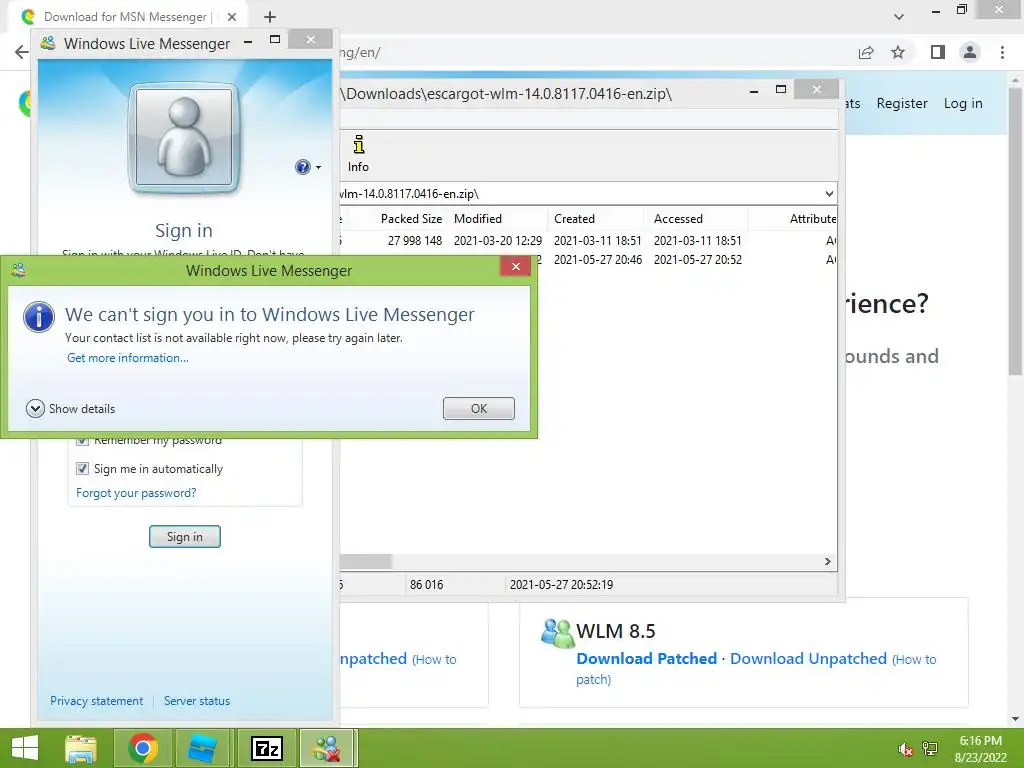Maximize the 7-Zip archive window
The image size is (1024, 768).
coord(780,89)
